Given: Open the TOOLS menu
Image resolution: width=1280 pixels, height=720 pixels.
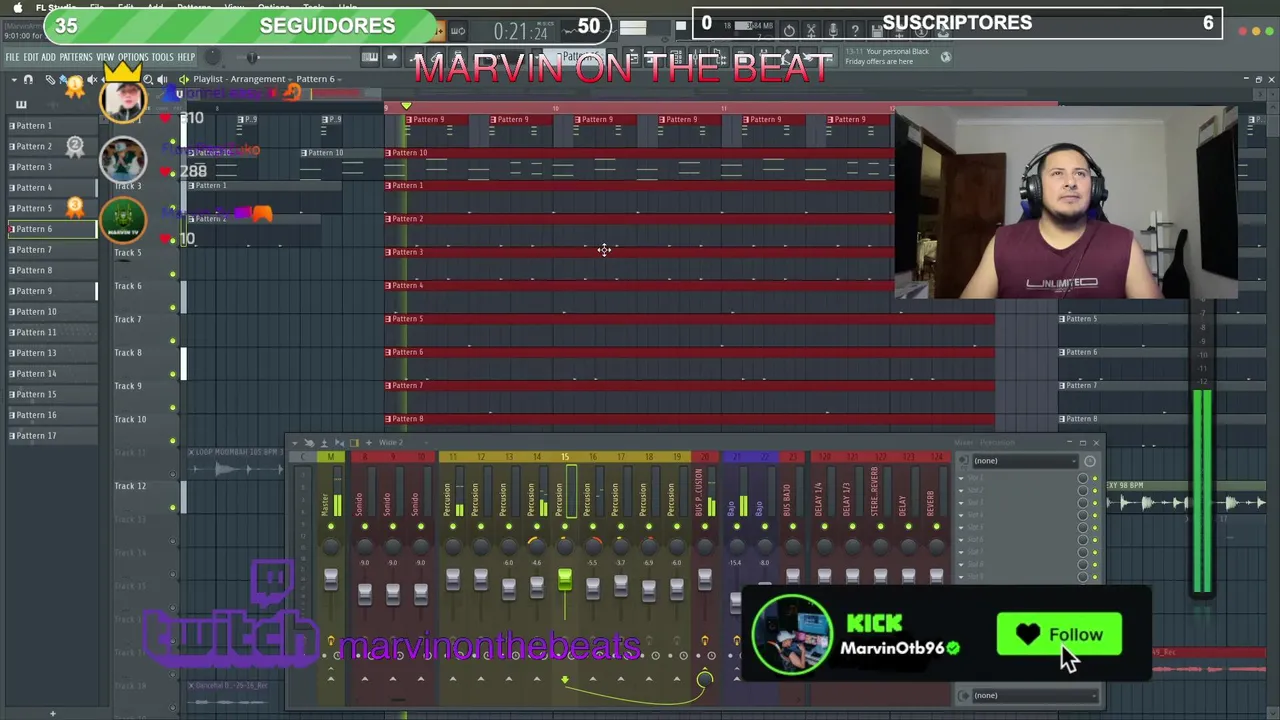Looking at the screenshot, I should coord(162,57).
